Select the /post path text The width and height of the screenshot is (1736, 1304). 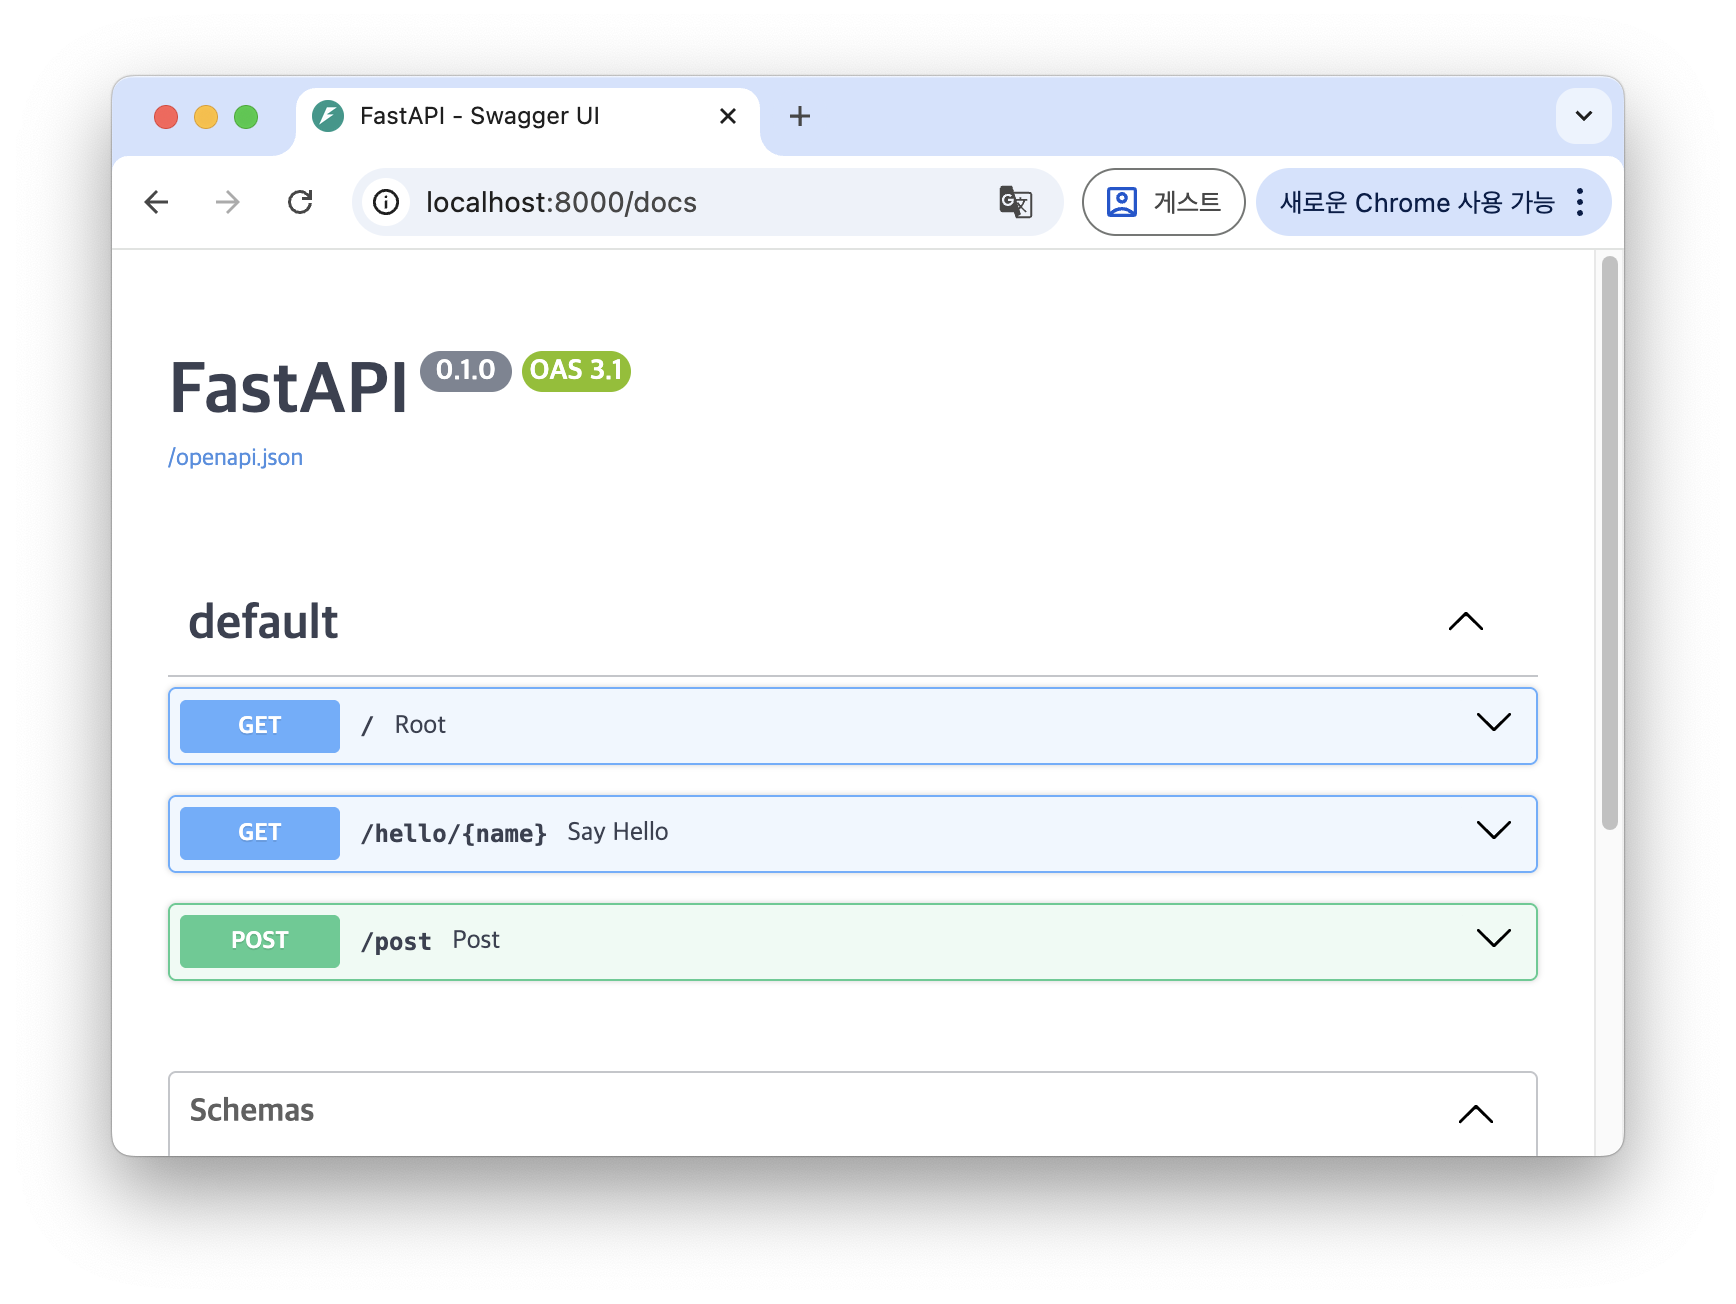click(x=396, y=941)
